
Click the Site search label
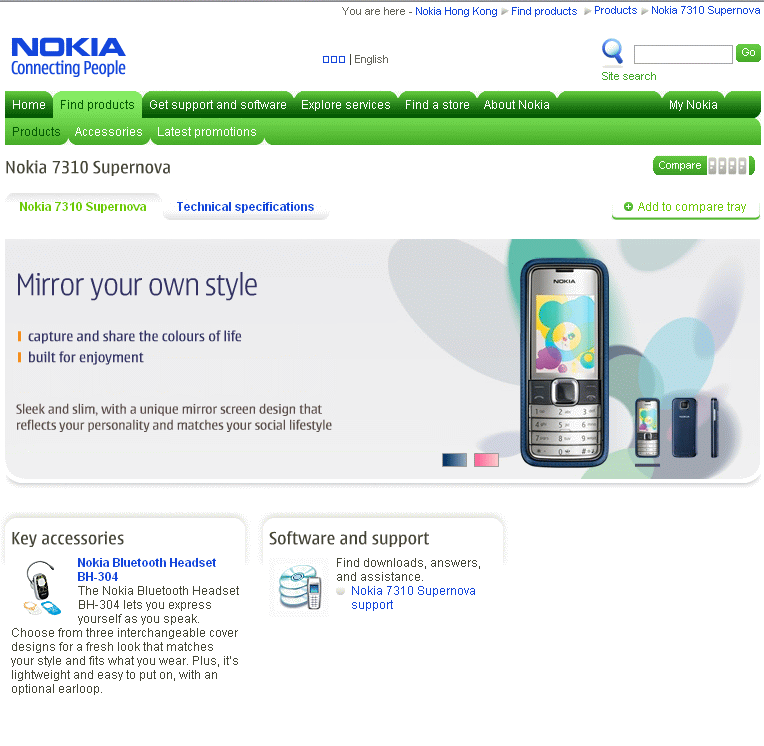coord(629,77)
